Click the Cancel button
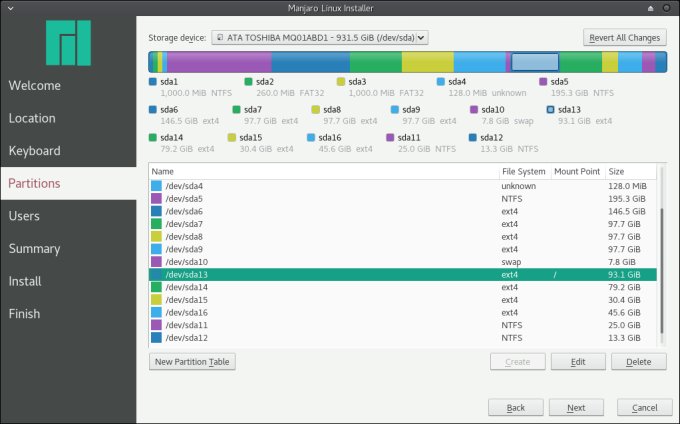The image size is (680, 424). click(x=644, y=408)
